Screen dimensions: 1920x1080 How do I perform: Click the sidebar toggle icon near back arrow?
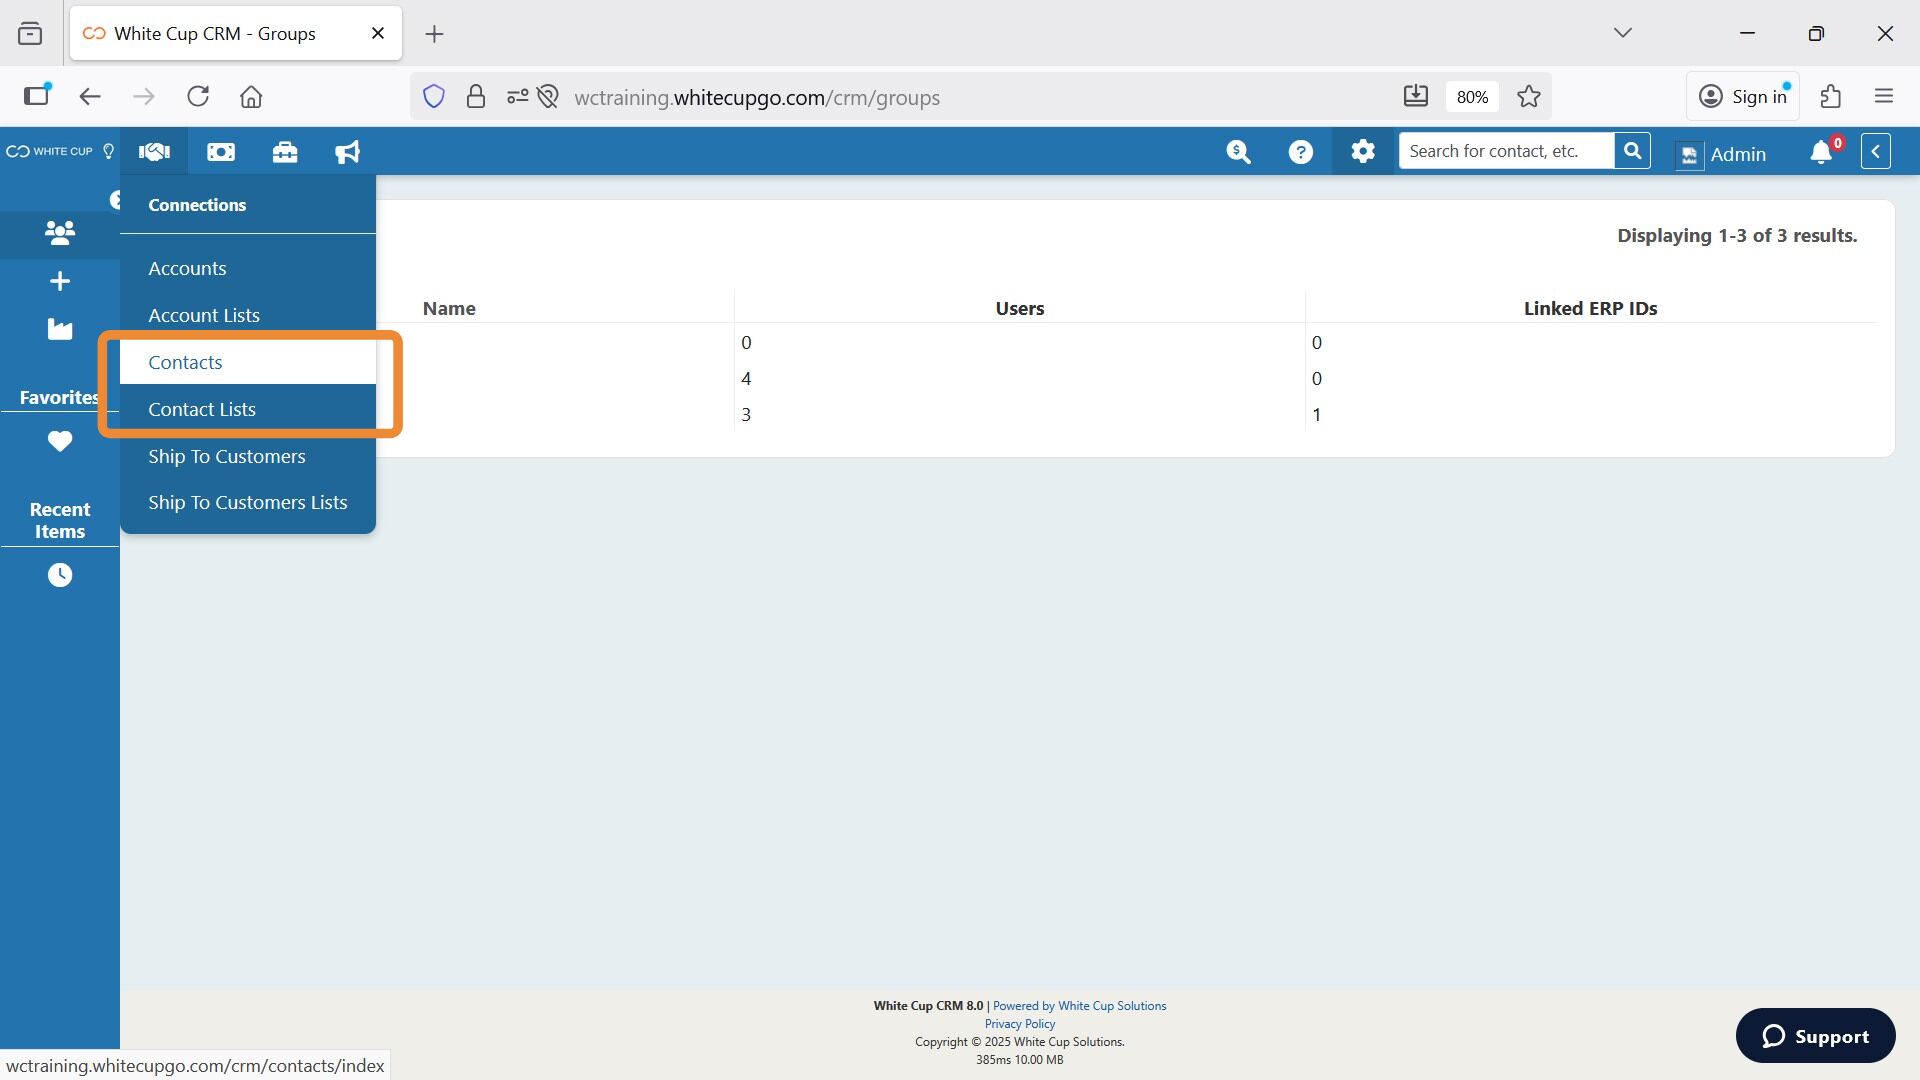(x=37, y=95)
